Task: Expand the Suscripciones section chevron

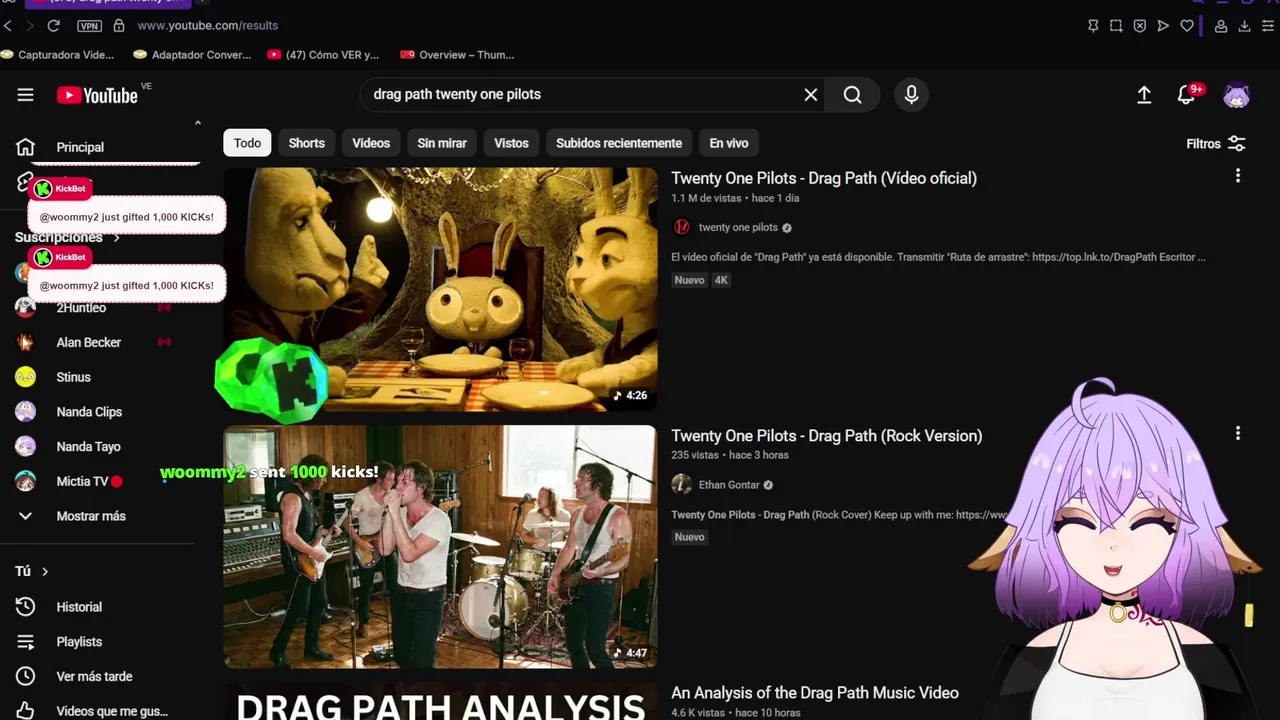Action: coord(116,238)
